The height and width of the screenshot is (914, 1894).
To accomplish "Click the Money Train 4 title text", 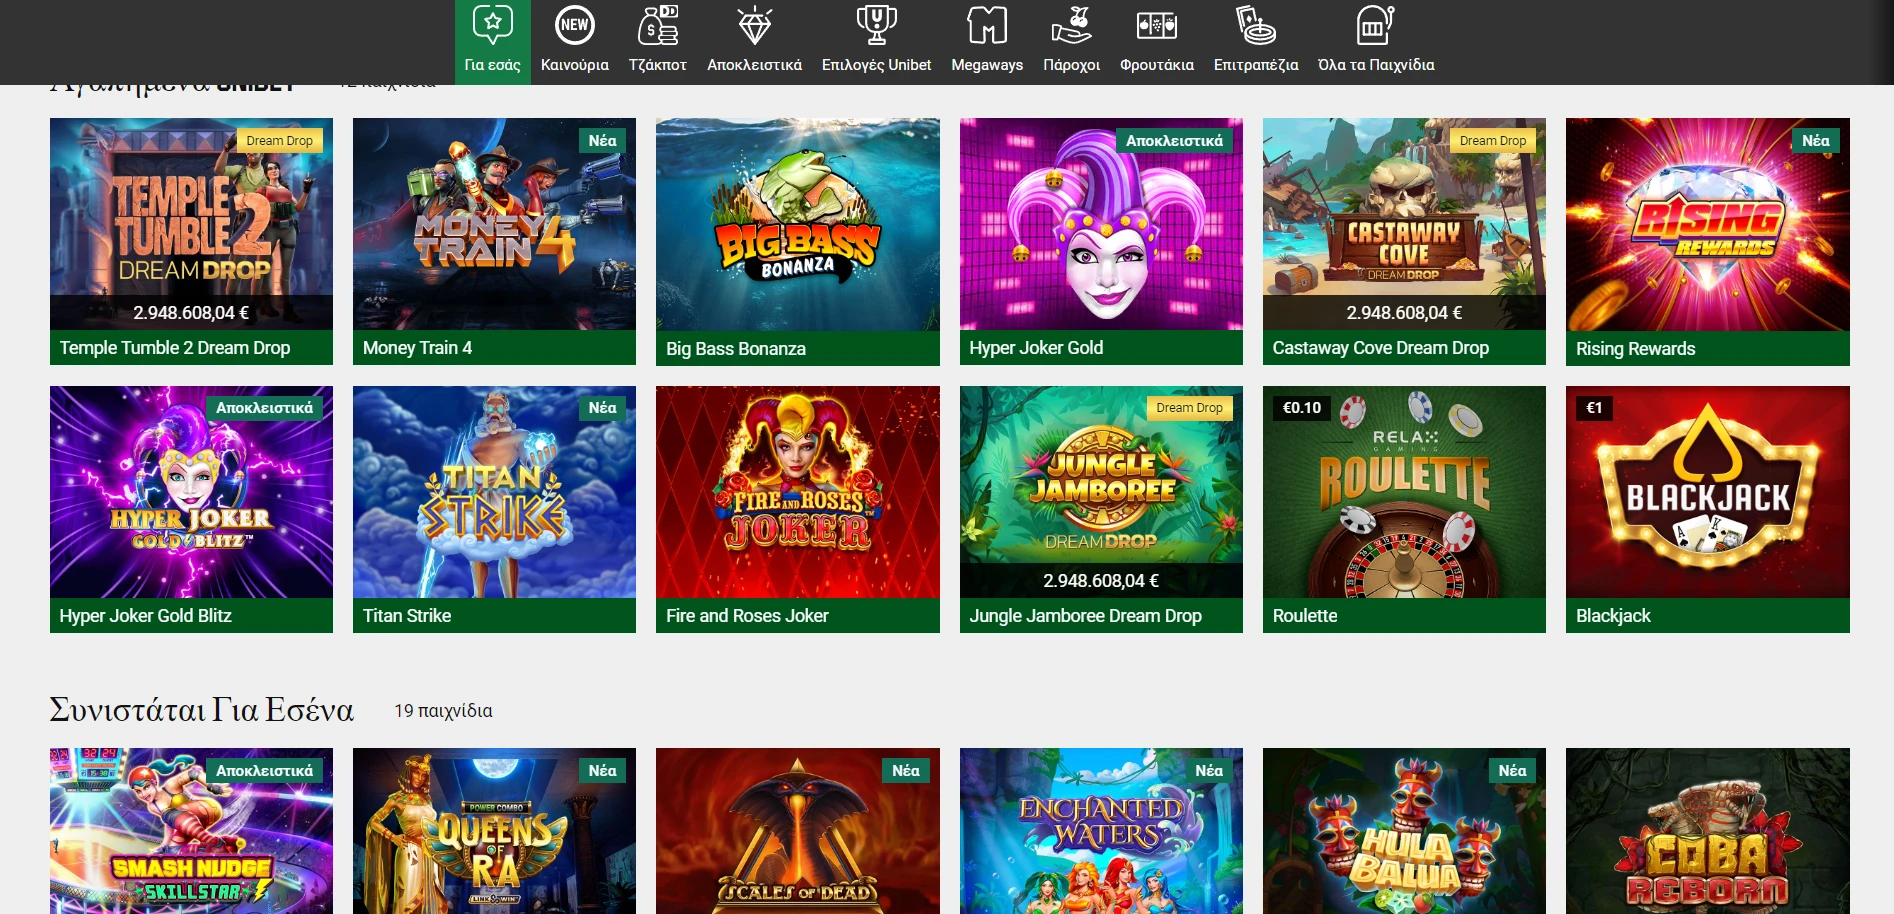I will [417, 348].
